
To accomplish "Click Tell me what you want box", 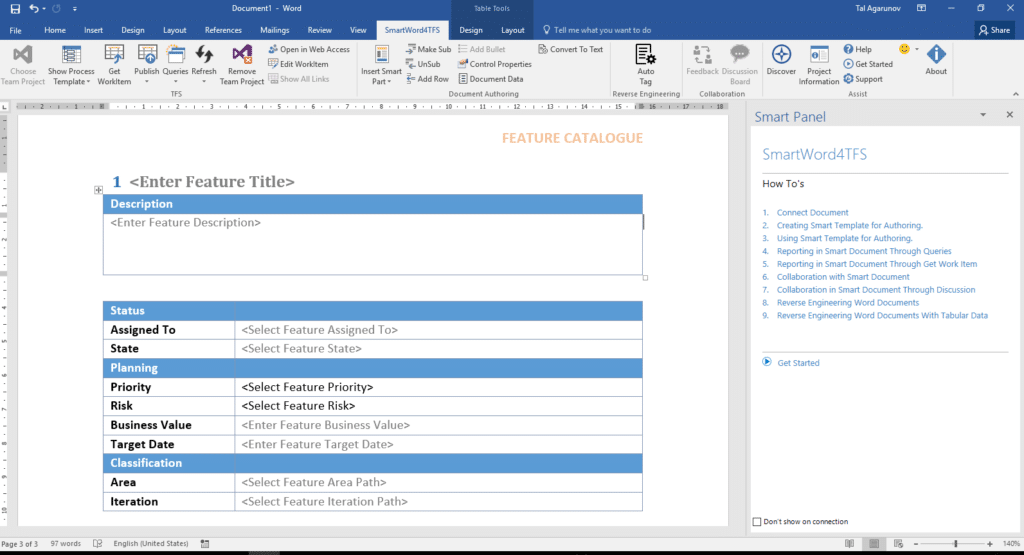I will coord(596,30).
